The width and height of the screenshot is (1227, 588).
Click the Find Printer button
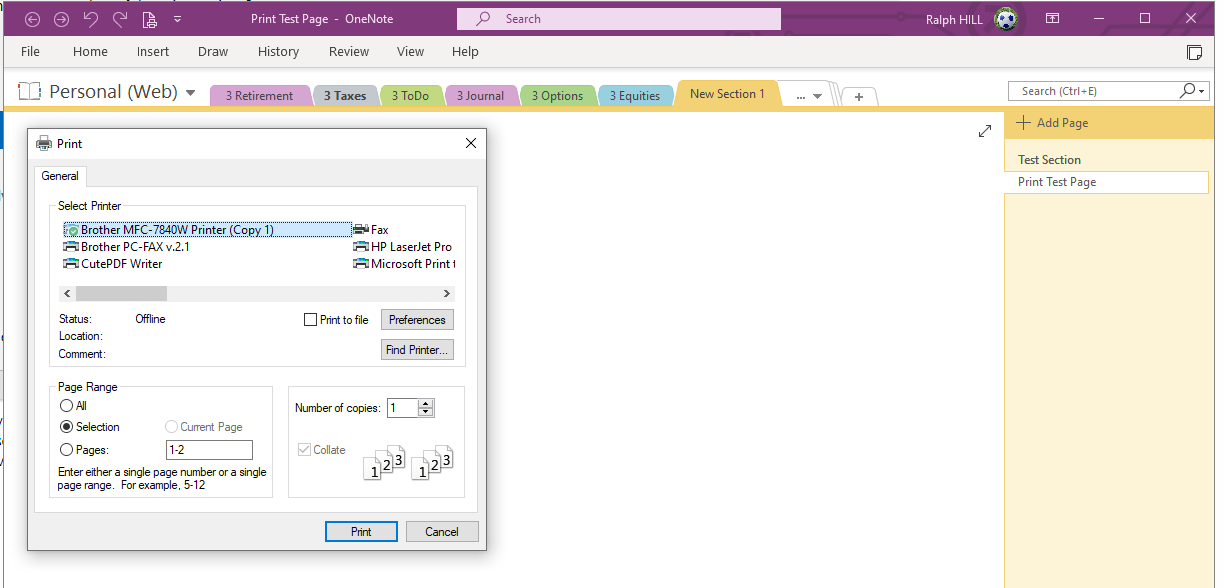click(417, 349)
